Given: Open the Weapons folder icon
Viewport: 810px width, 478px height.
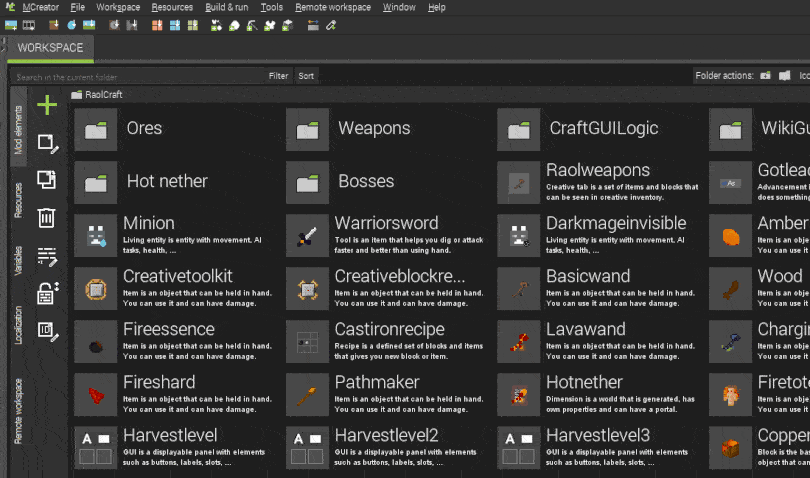Looking at the screenshot, I should [307, 130].
